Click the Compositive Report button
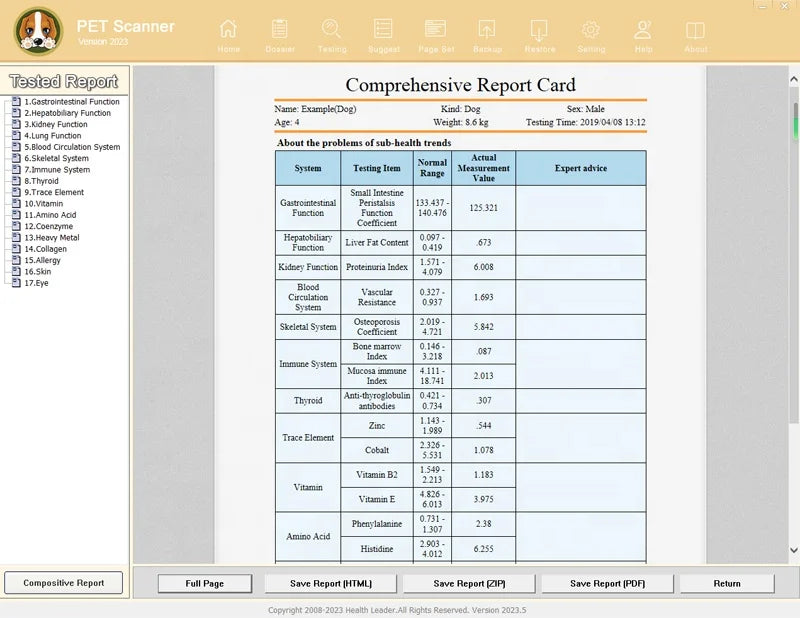The image size is (800, 618). 63,583
